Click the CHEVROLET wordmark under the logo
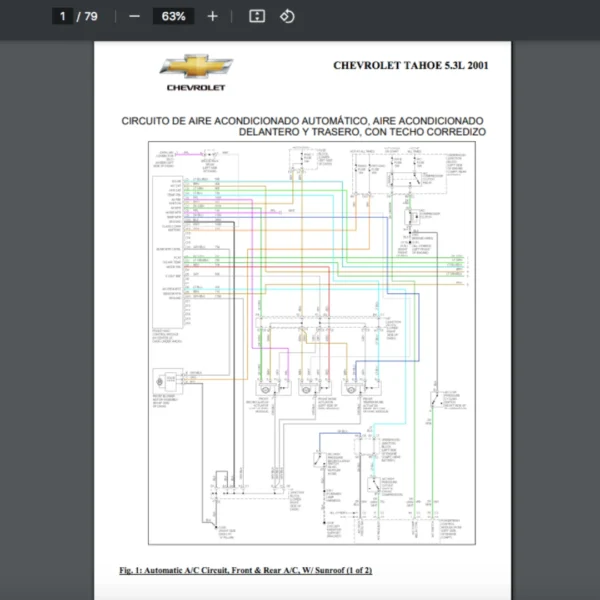The height and width of the screenshot is (600, 600). pyautogui.click(x=195, y=88)
